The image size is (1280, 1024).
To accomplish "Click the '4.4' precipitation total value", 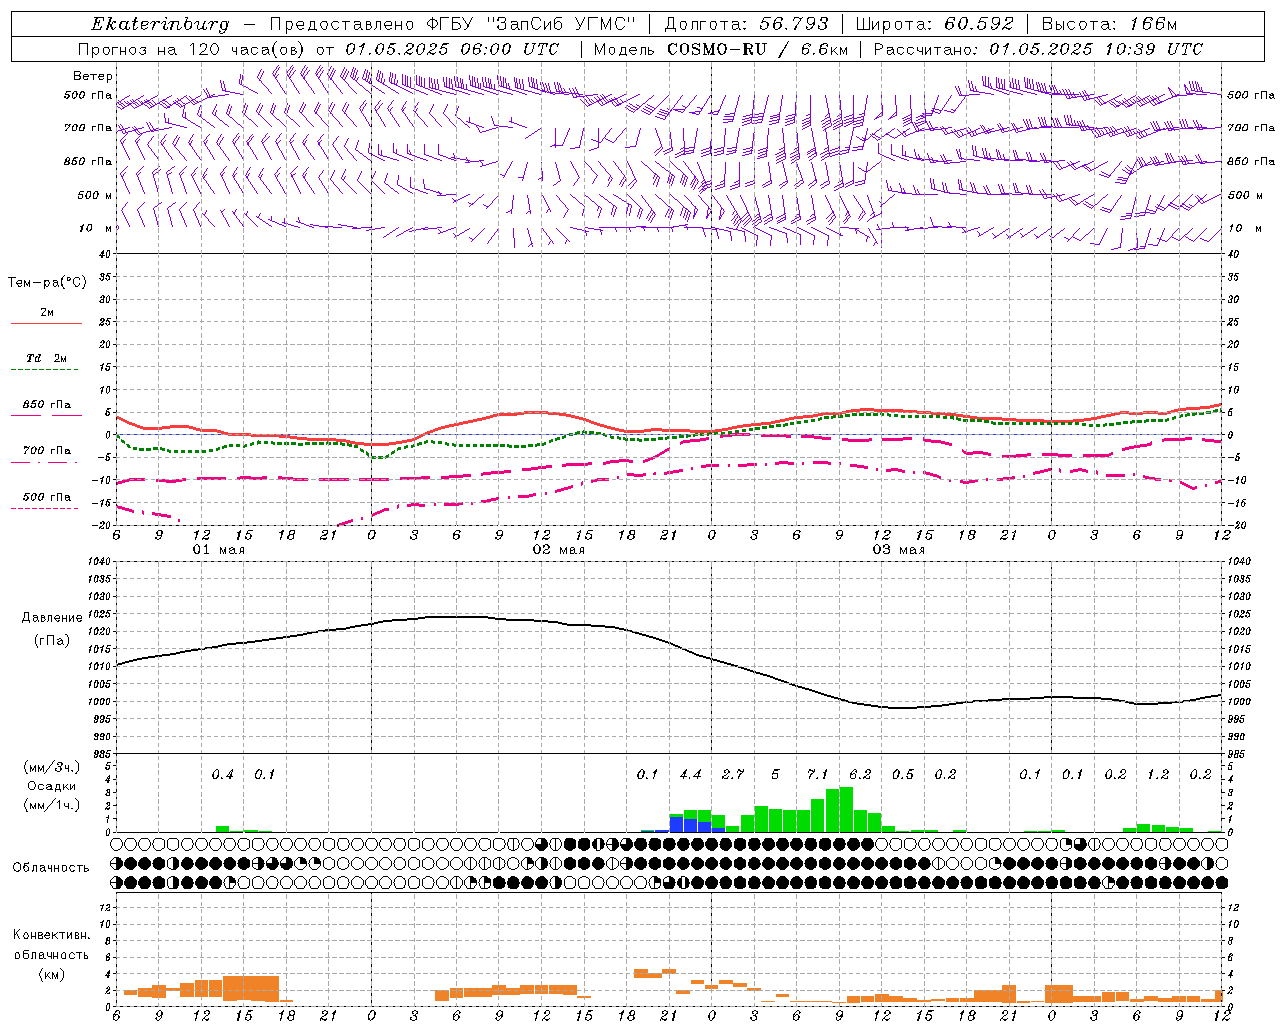I will [x=690, y=774].
